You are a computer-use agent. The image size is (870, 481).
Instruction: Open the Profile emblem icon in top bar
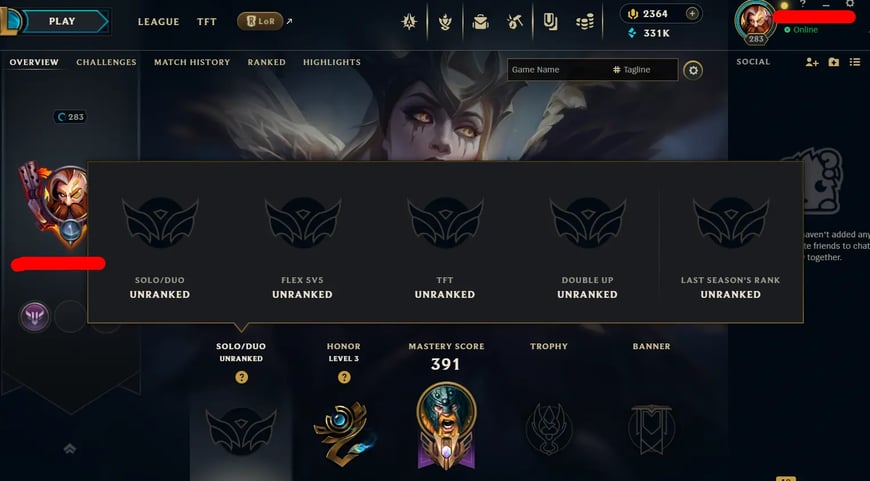[409, 22]
